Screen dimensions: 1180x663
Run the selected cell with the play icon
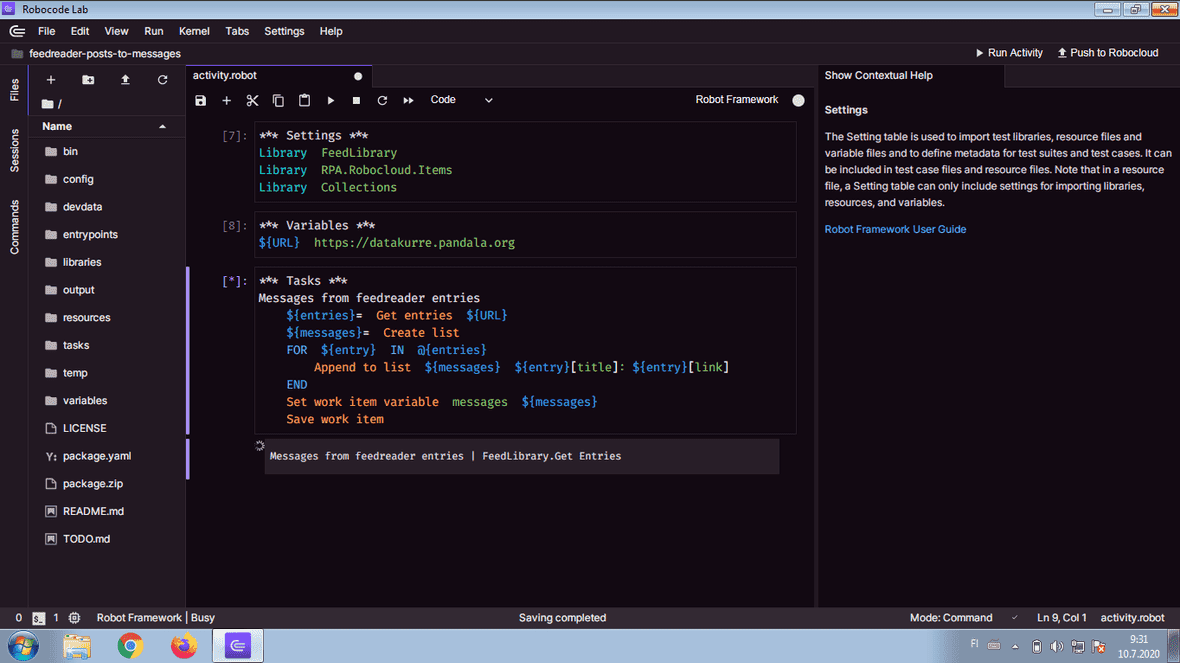pos(330,100)
